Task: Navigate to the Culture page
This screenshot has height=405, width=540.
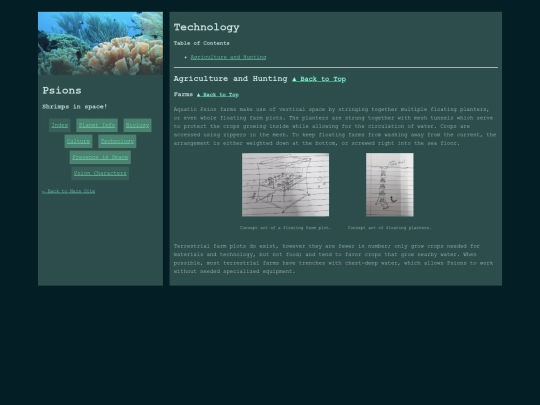Action: [x=78, y=141]
